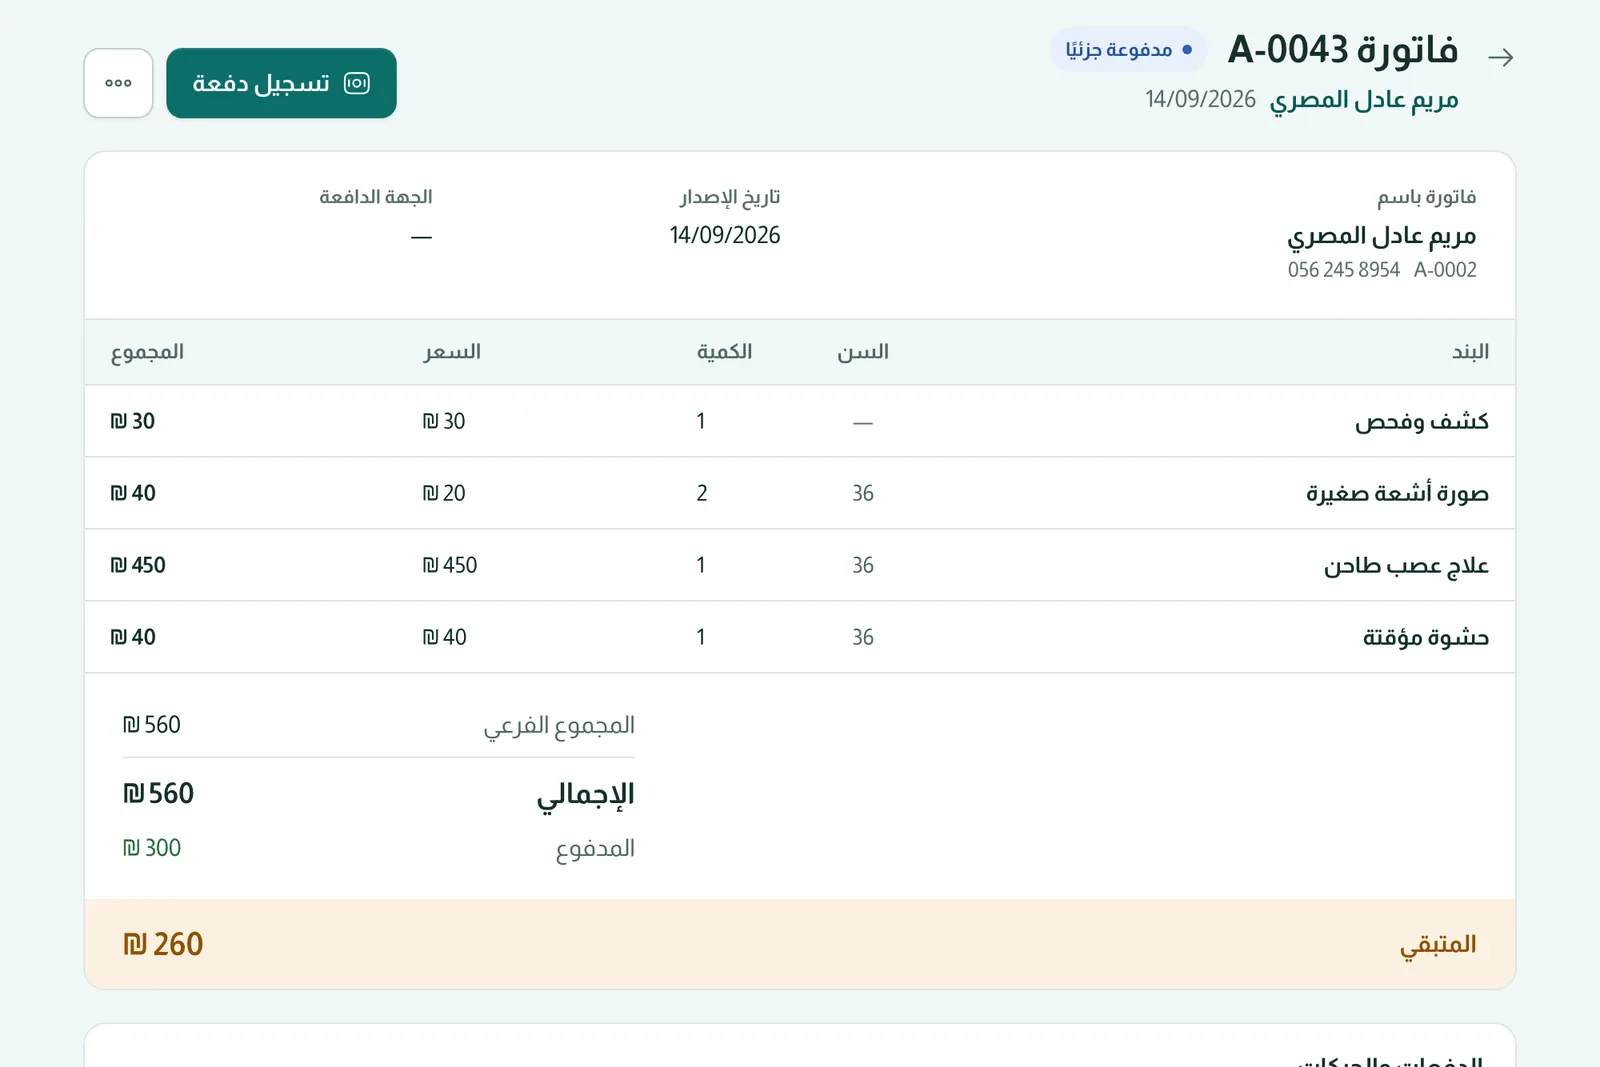The image size is (1600, 1067).
Task: Click the subtotal amount ₪ 560
Action: point(152,725)
